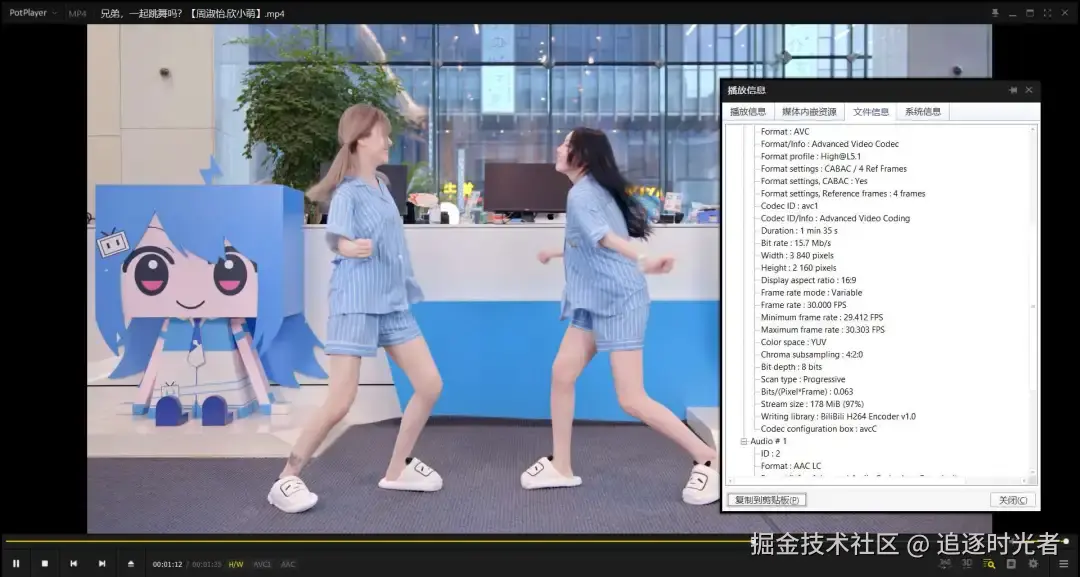The height and width of the screenshot is (577, 1080).
Task: Switch to the 媒体内嵌资源 tab
Action: click(x=809, y=112)
